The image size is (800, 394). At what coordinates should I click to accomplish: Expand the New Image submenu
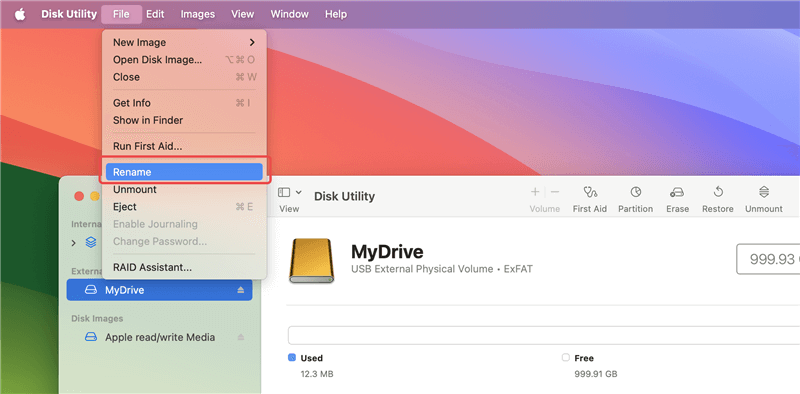[x=184, y=42]
